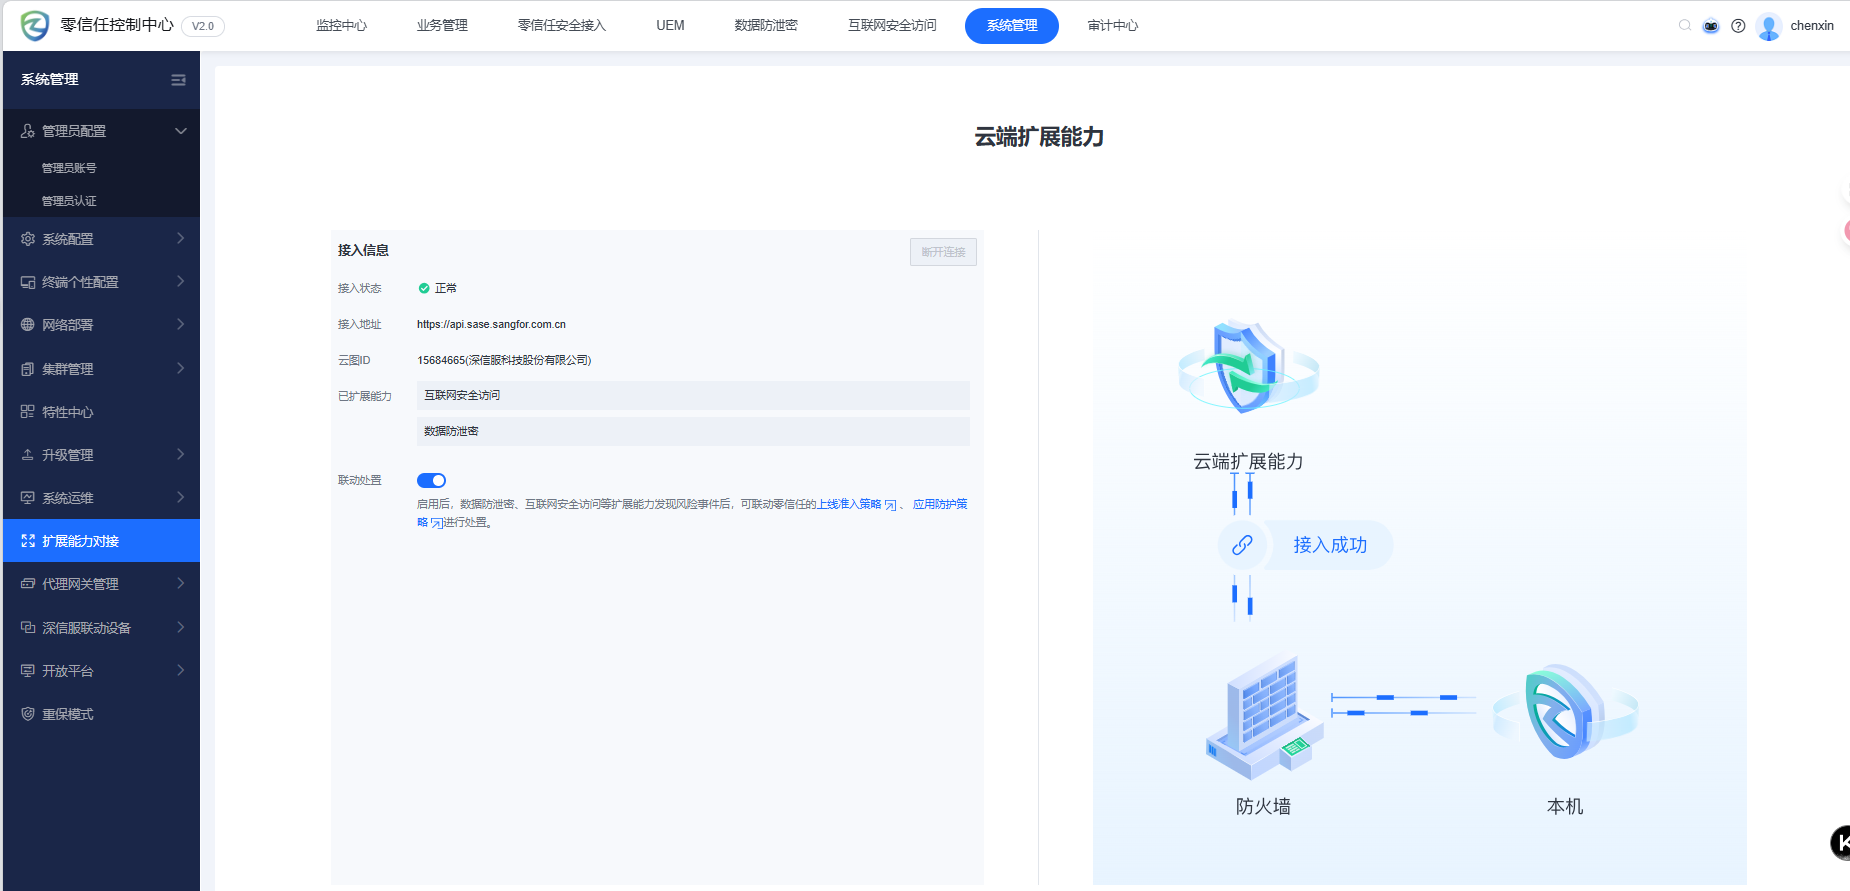Image resolution: width=1850 pixels, height=891 pixels.
Task: Switch to the 监控中心 tab
Action: (x=341, y=26)
